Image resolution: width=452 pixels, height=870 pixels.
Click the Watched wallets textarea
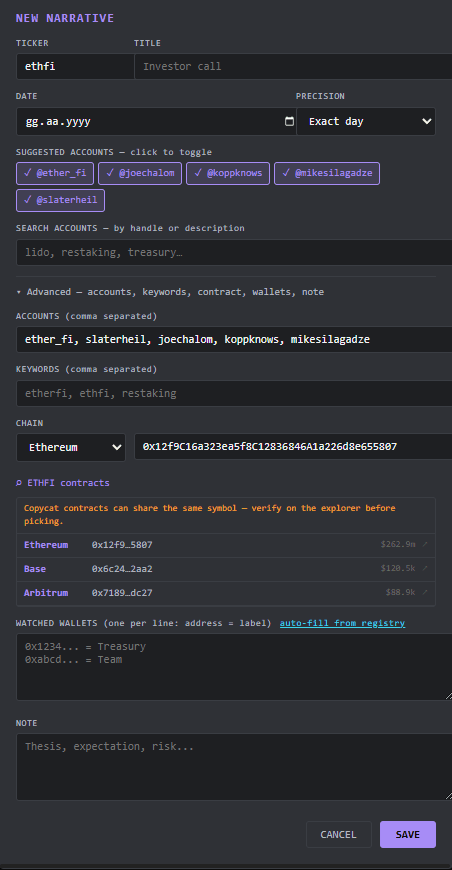coord(234,667)
